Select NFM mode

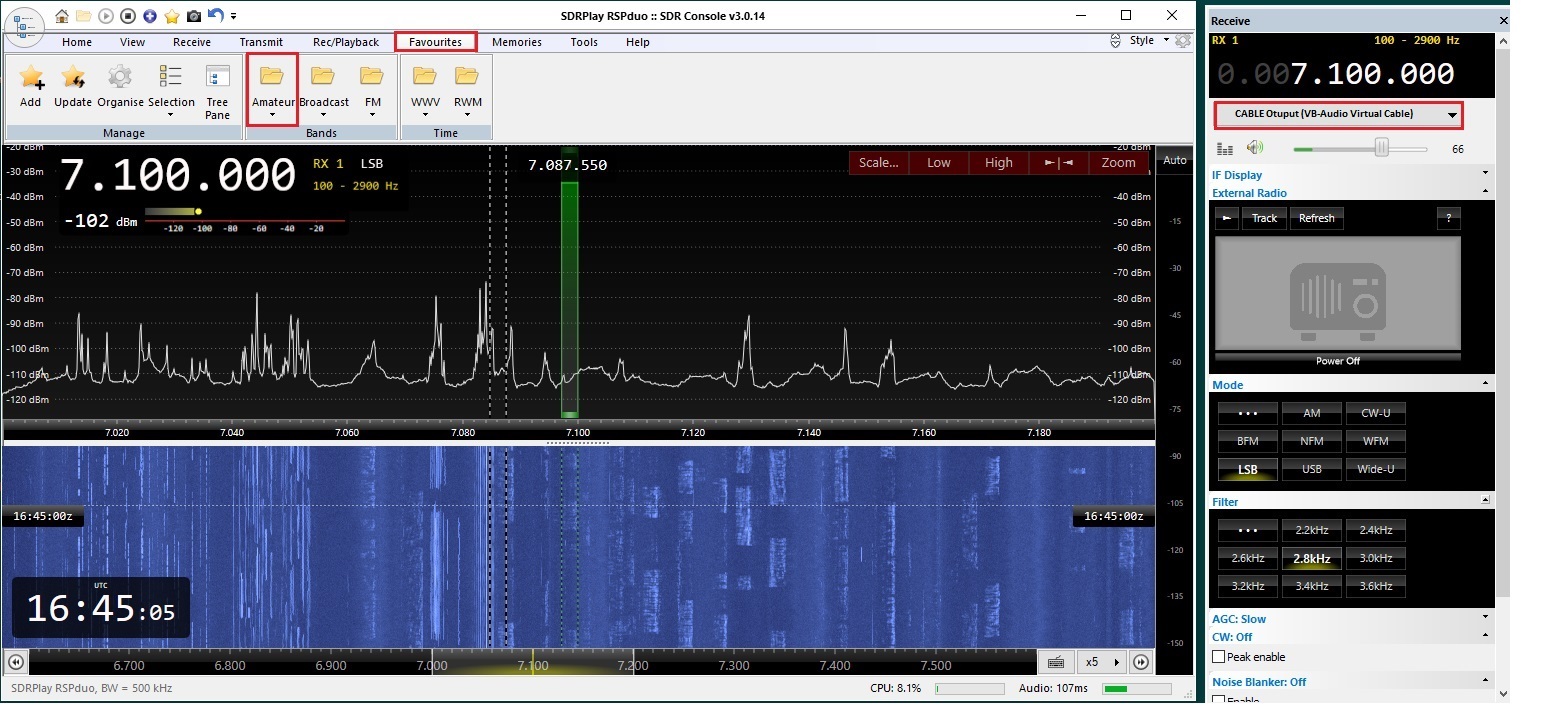[x=1311, y=441]
